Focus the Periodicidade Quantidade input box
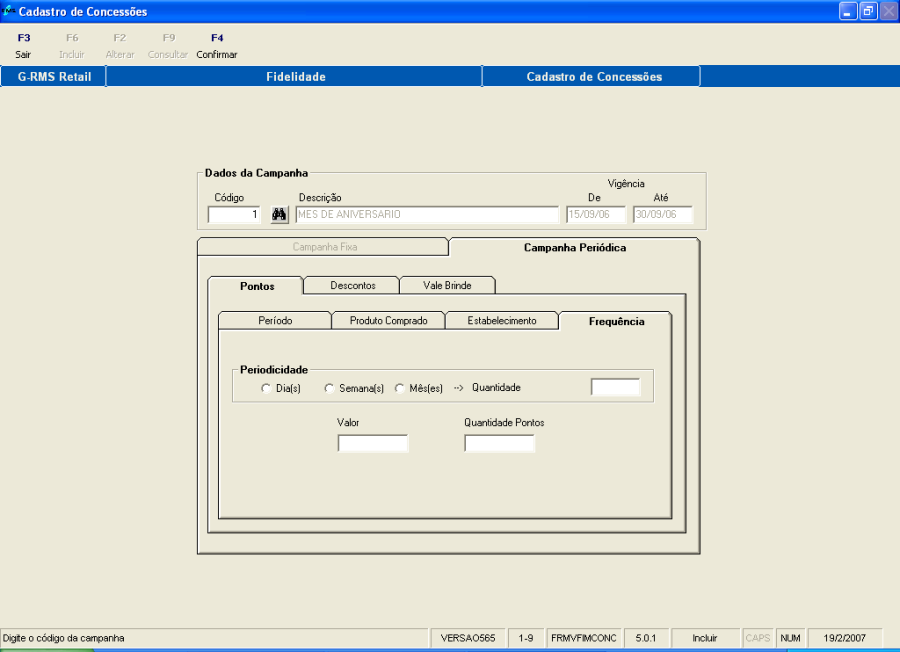Screen dimensions: 900x652 tap(615, 387)
